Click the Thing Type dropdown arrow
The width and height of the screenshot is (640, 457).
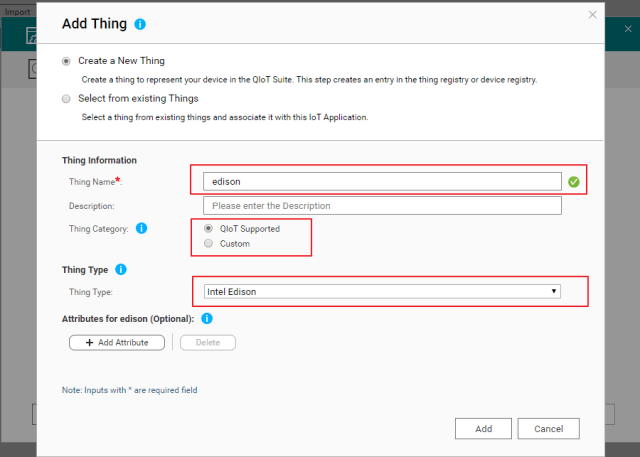[554, 291]
